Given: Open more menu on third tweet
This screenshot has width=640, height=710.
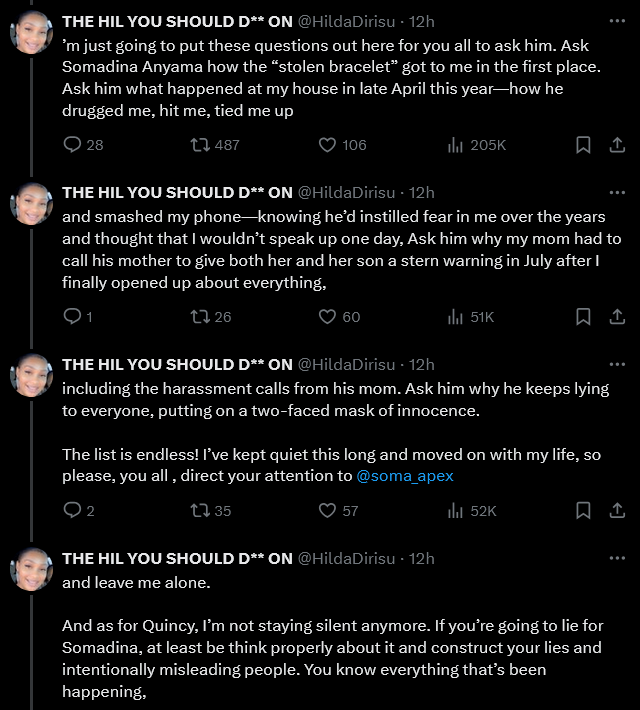Looking at the screenshot, I should click(x=617, y=364).
